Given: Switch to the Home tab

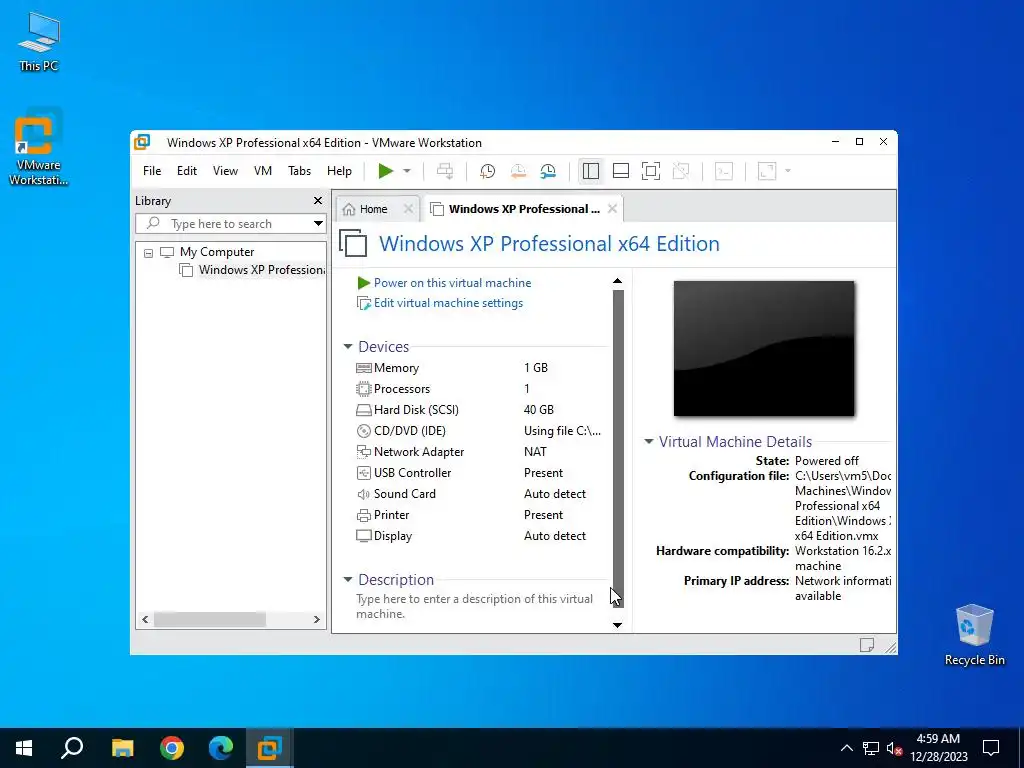Looking at the screenshot, I should tap(373, 209).
